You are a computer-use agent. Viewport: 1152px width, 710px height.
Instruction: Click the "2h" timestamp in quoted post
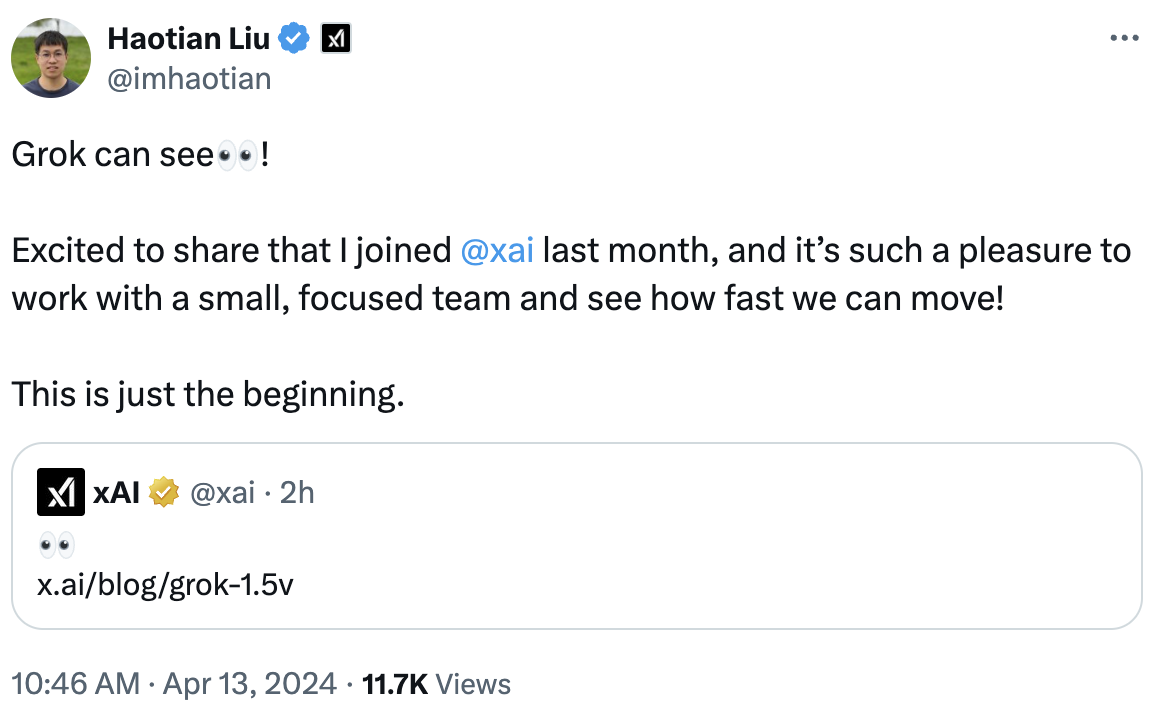coord(297,492)
